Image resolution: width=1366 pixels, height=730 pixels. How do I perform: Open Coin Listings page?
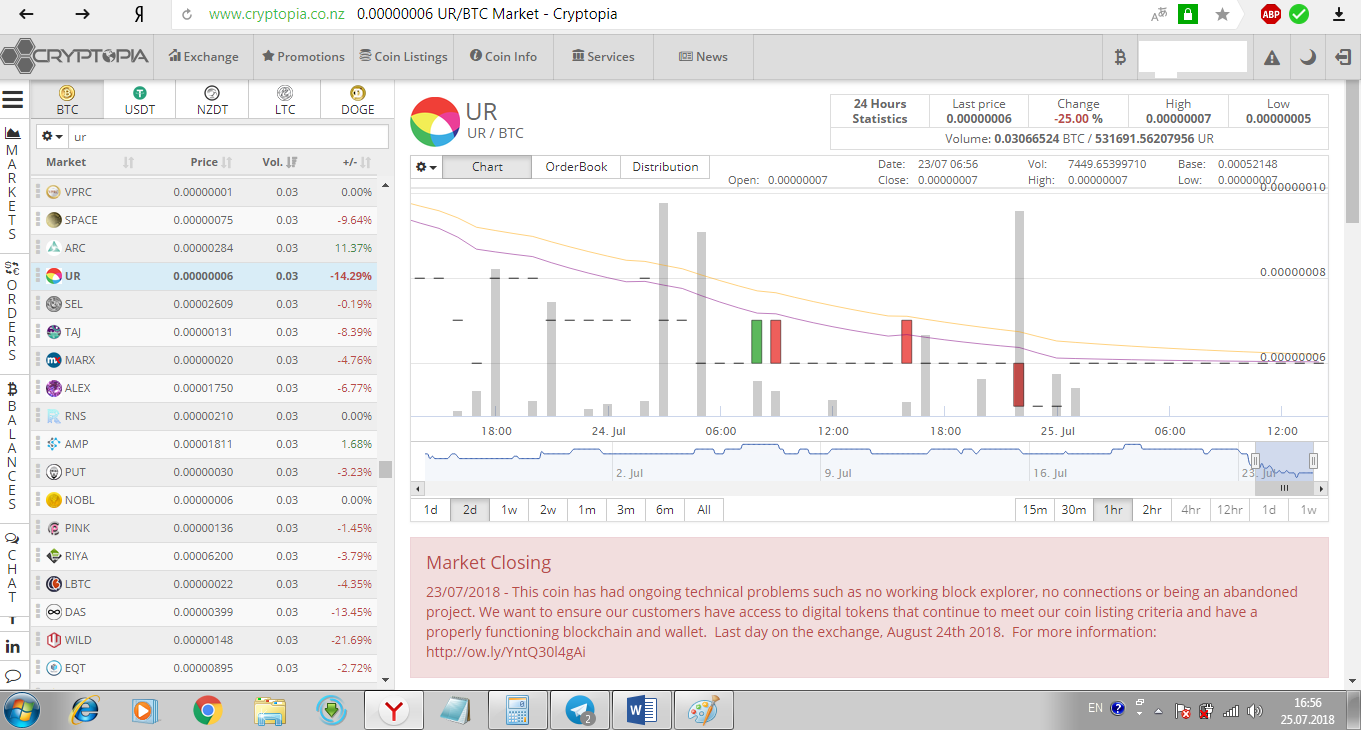pyautogui.click(x=404, y=57)
